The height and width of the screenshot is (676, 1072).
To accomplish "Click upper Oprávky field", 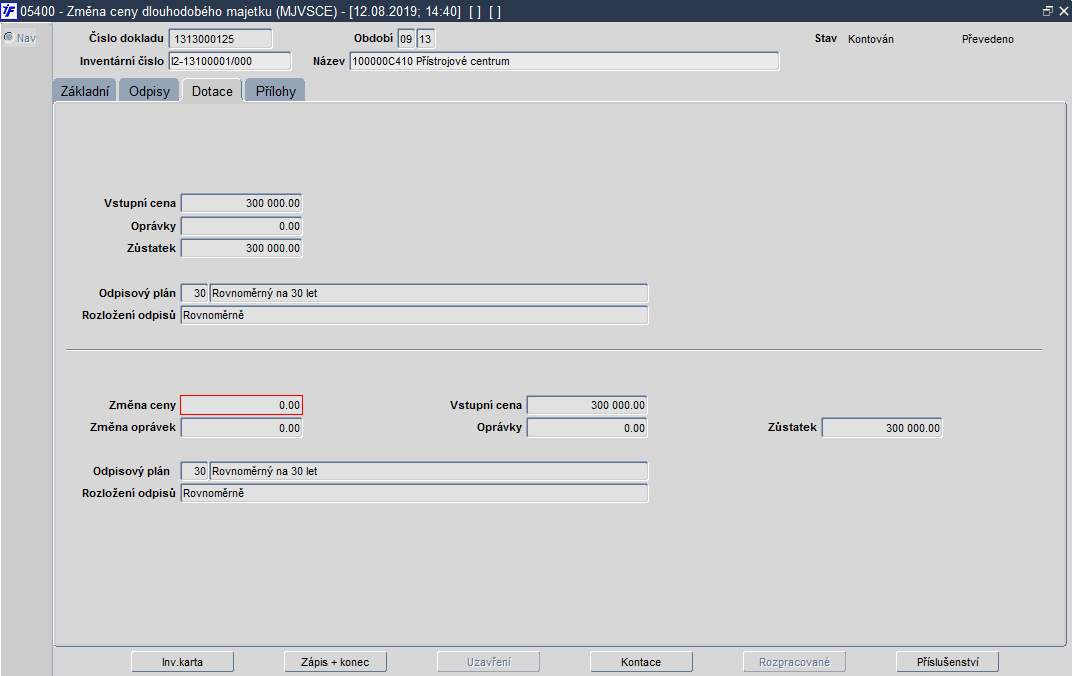I will (241, 226).
